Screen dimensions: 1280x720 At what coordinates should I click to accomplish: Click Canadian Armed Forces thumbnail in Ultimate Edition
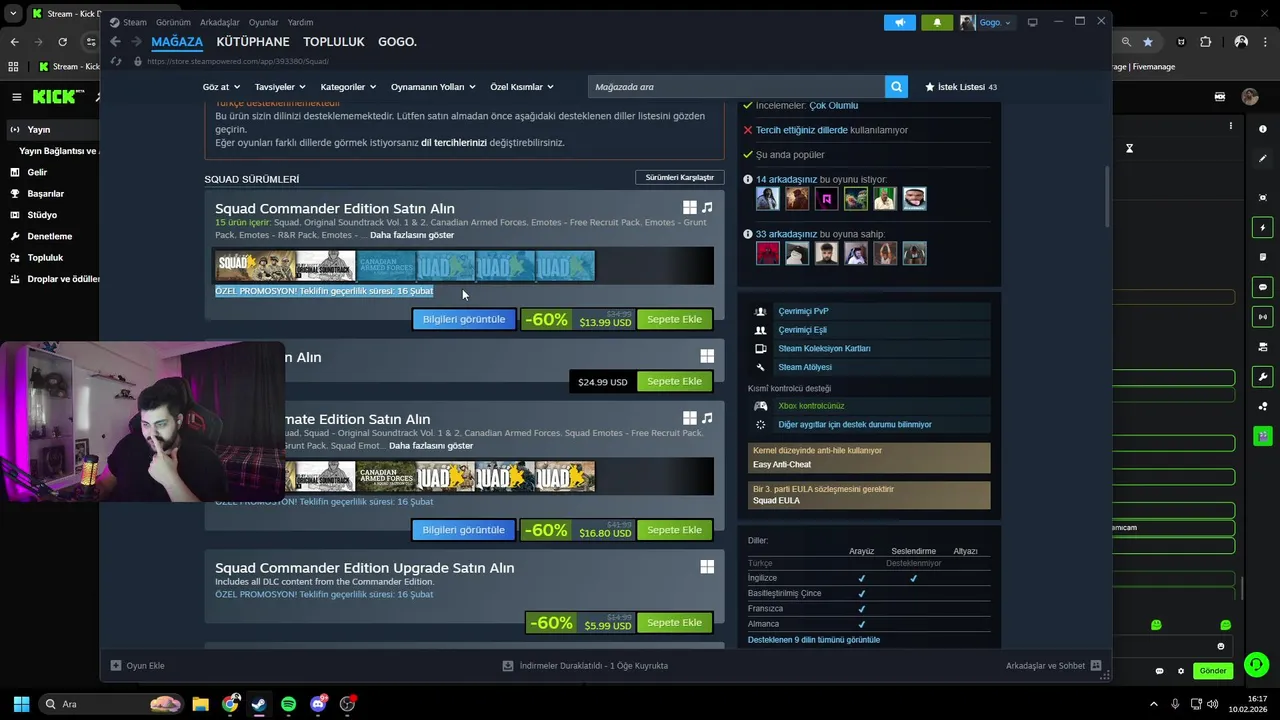click(385, 476)
